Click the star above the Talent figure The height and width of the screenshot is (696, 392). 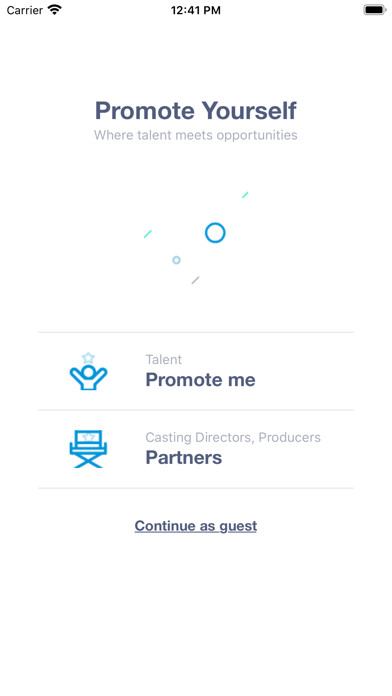(88, 358)
